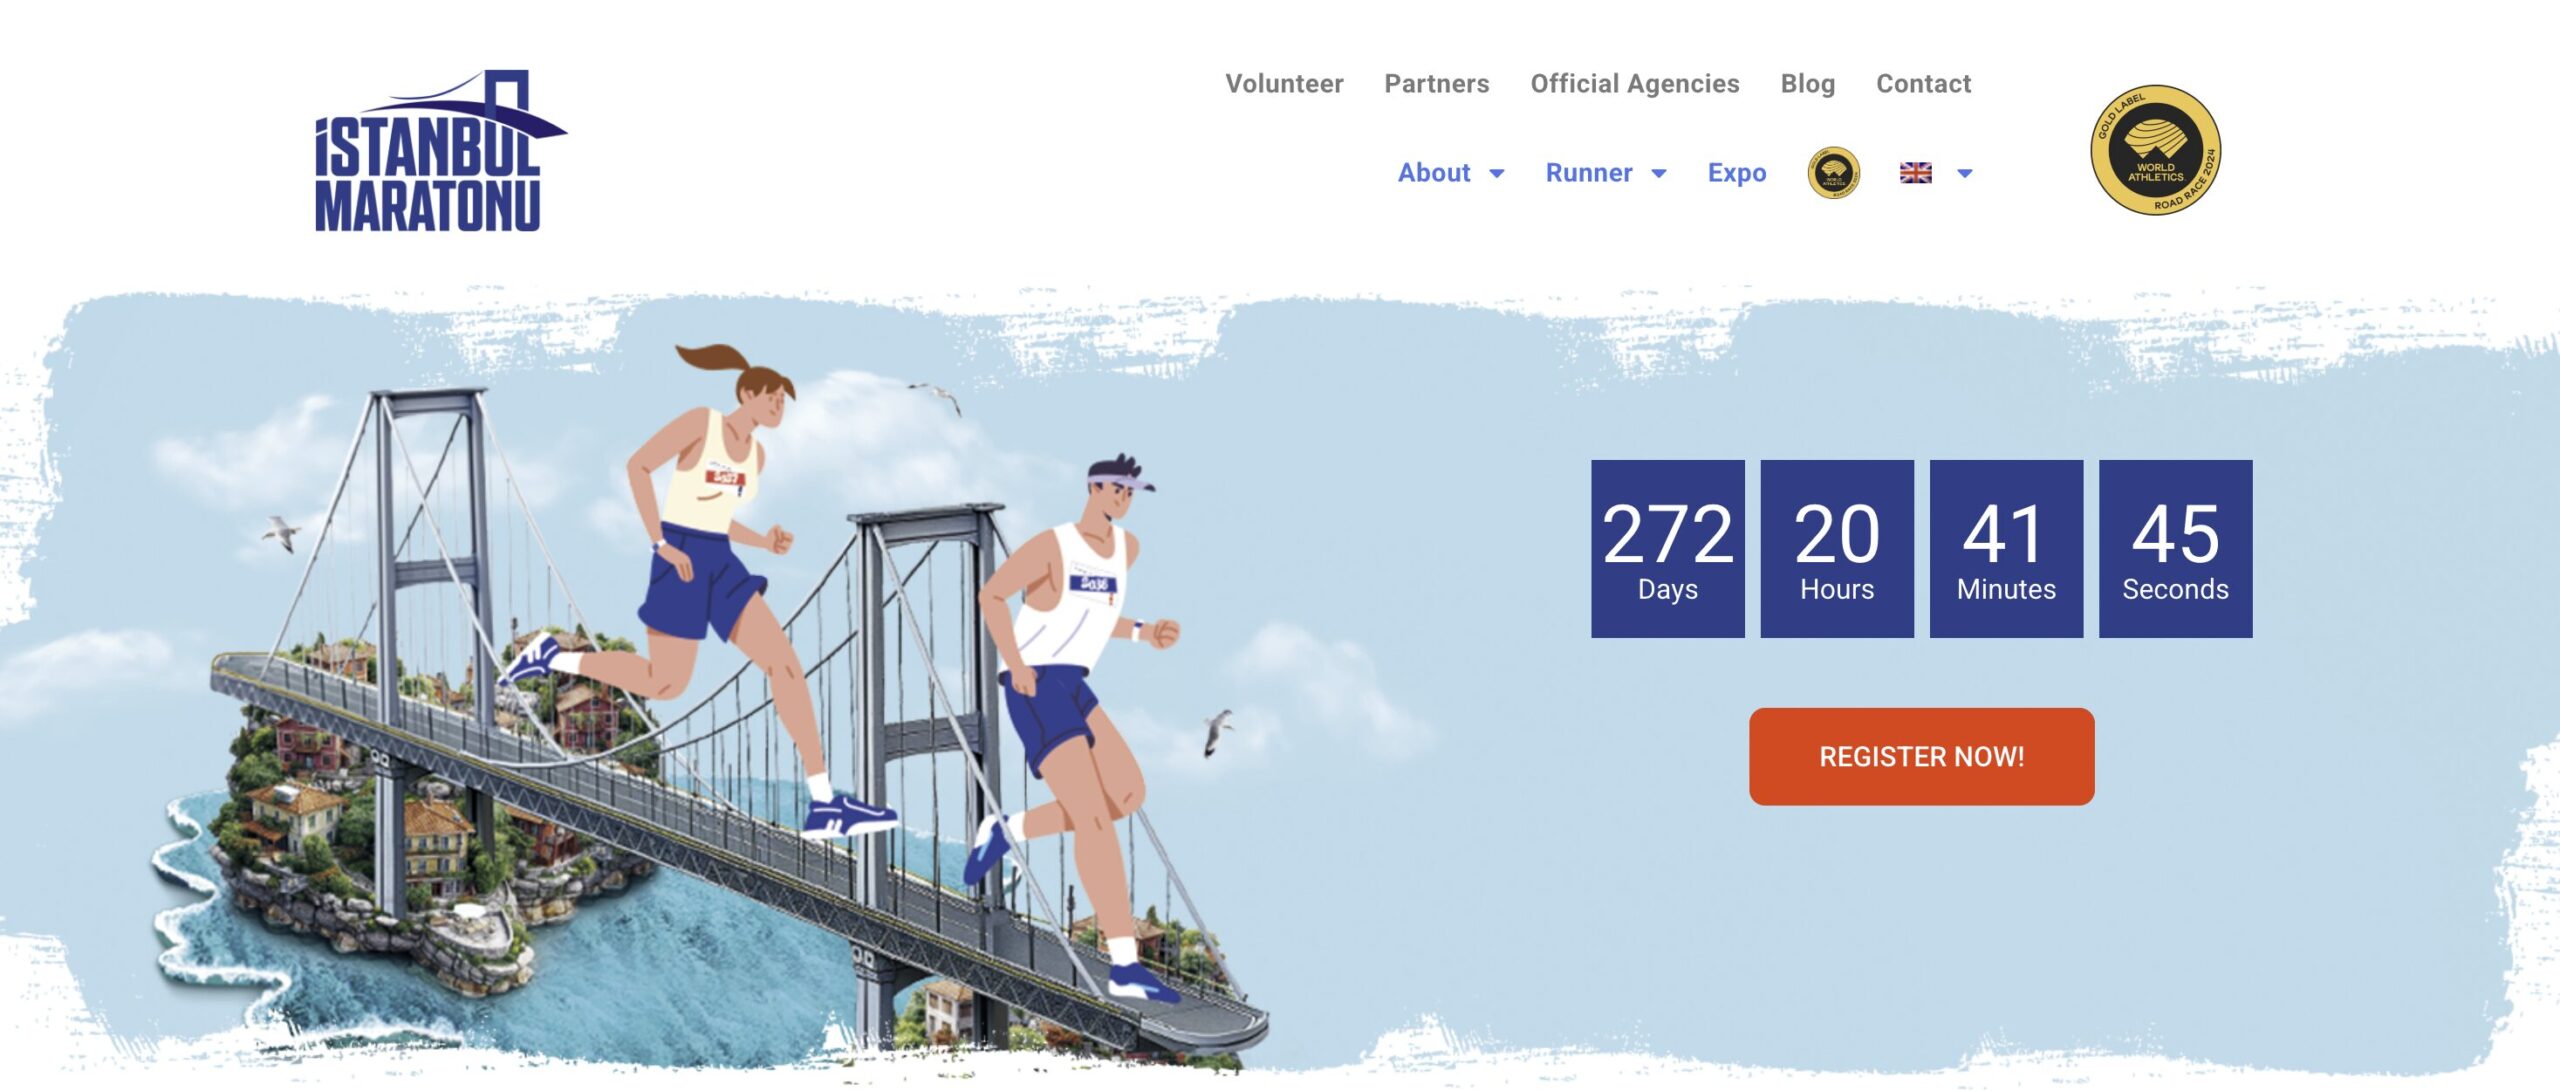
Task: Click the REGISTER NOW! button
Action: [x=1921, y=756]
